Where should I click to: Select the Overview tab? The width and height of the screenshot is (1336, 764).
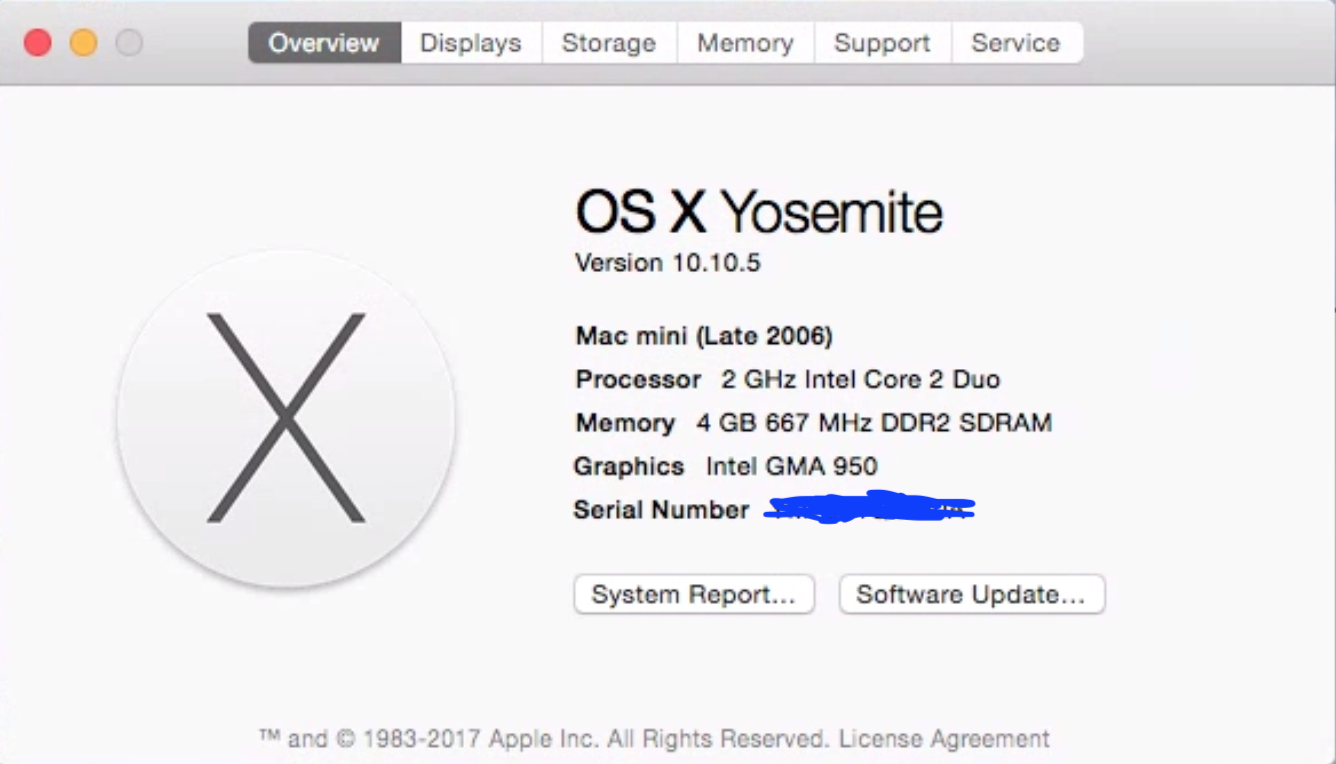[x=324, y=43]
